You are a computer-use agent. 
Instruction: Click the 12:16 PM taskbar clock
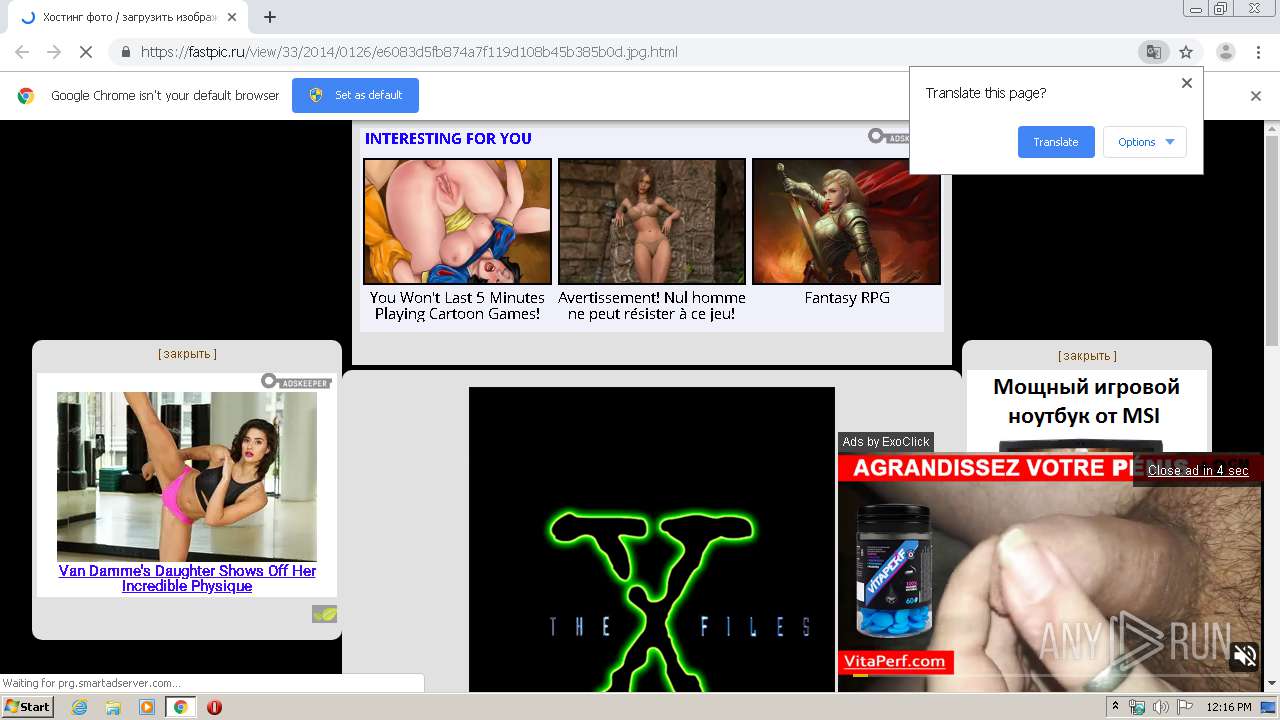coord(1229,707)
